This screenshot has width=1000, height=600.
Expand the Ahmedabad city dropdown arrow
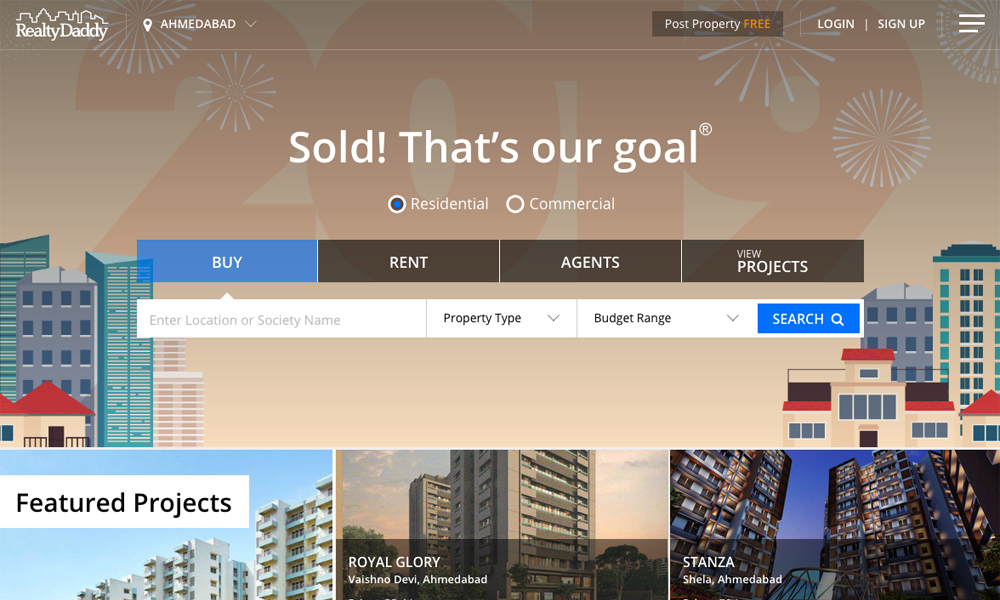coord(251,24)
